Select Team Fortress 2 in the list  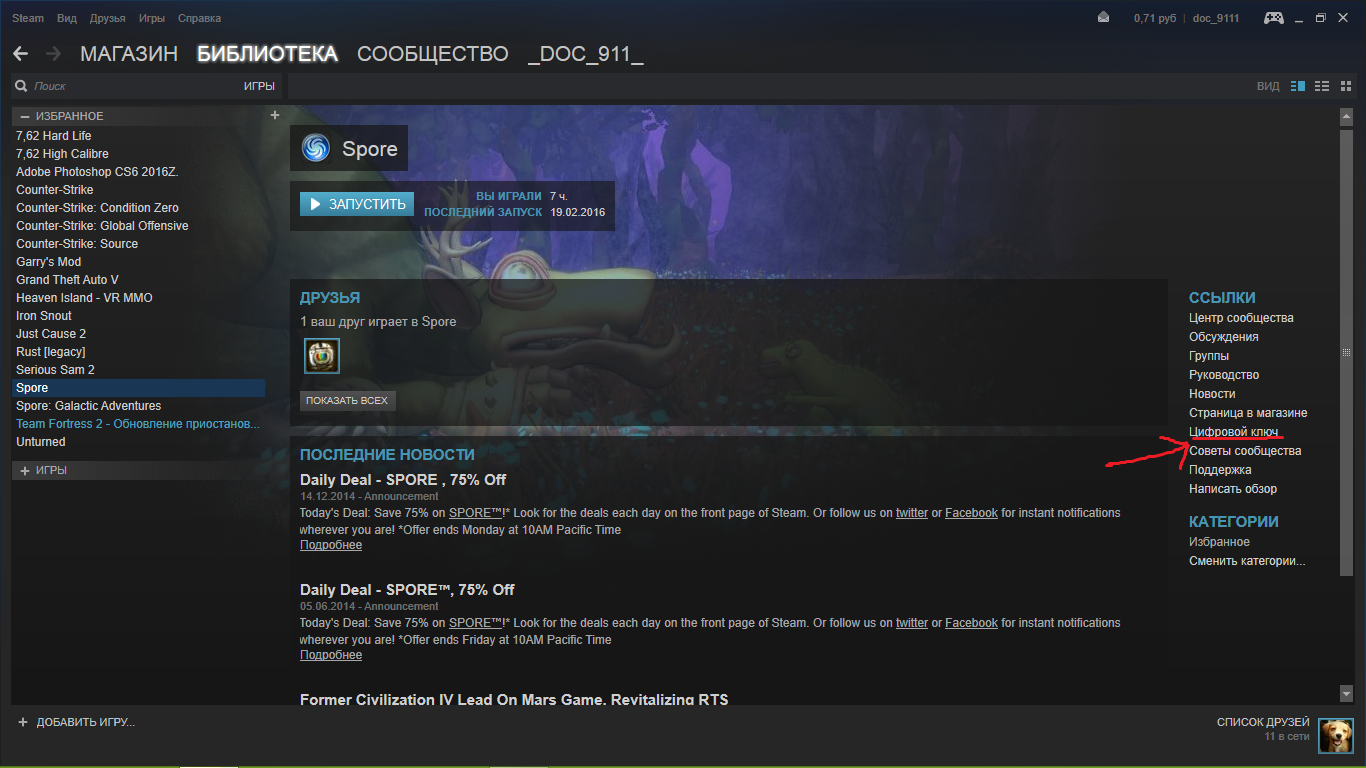tap(139, 424)
